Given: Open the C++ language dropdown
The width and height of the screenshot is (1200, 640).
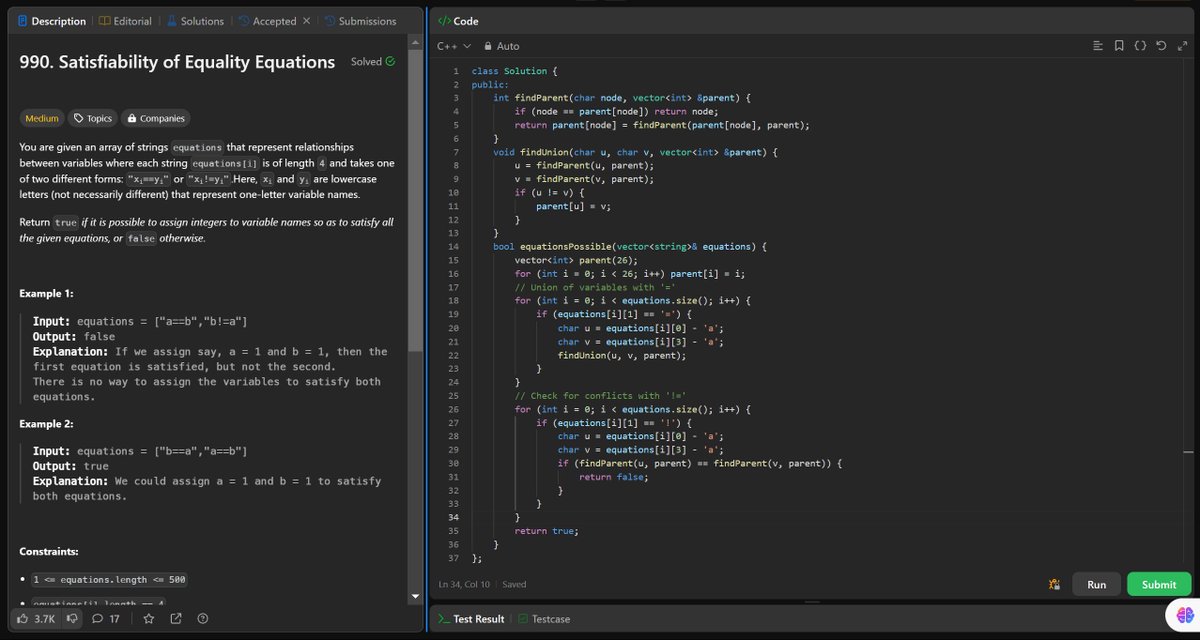Looking at the screenshot, I should [454, 46].
